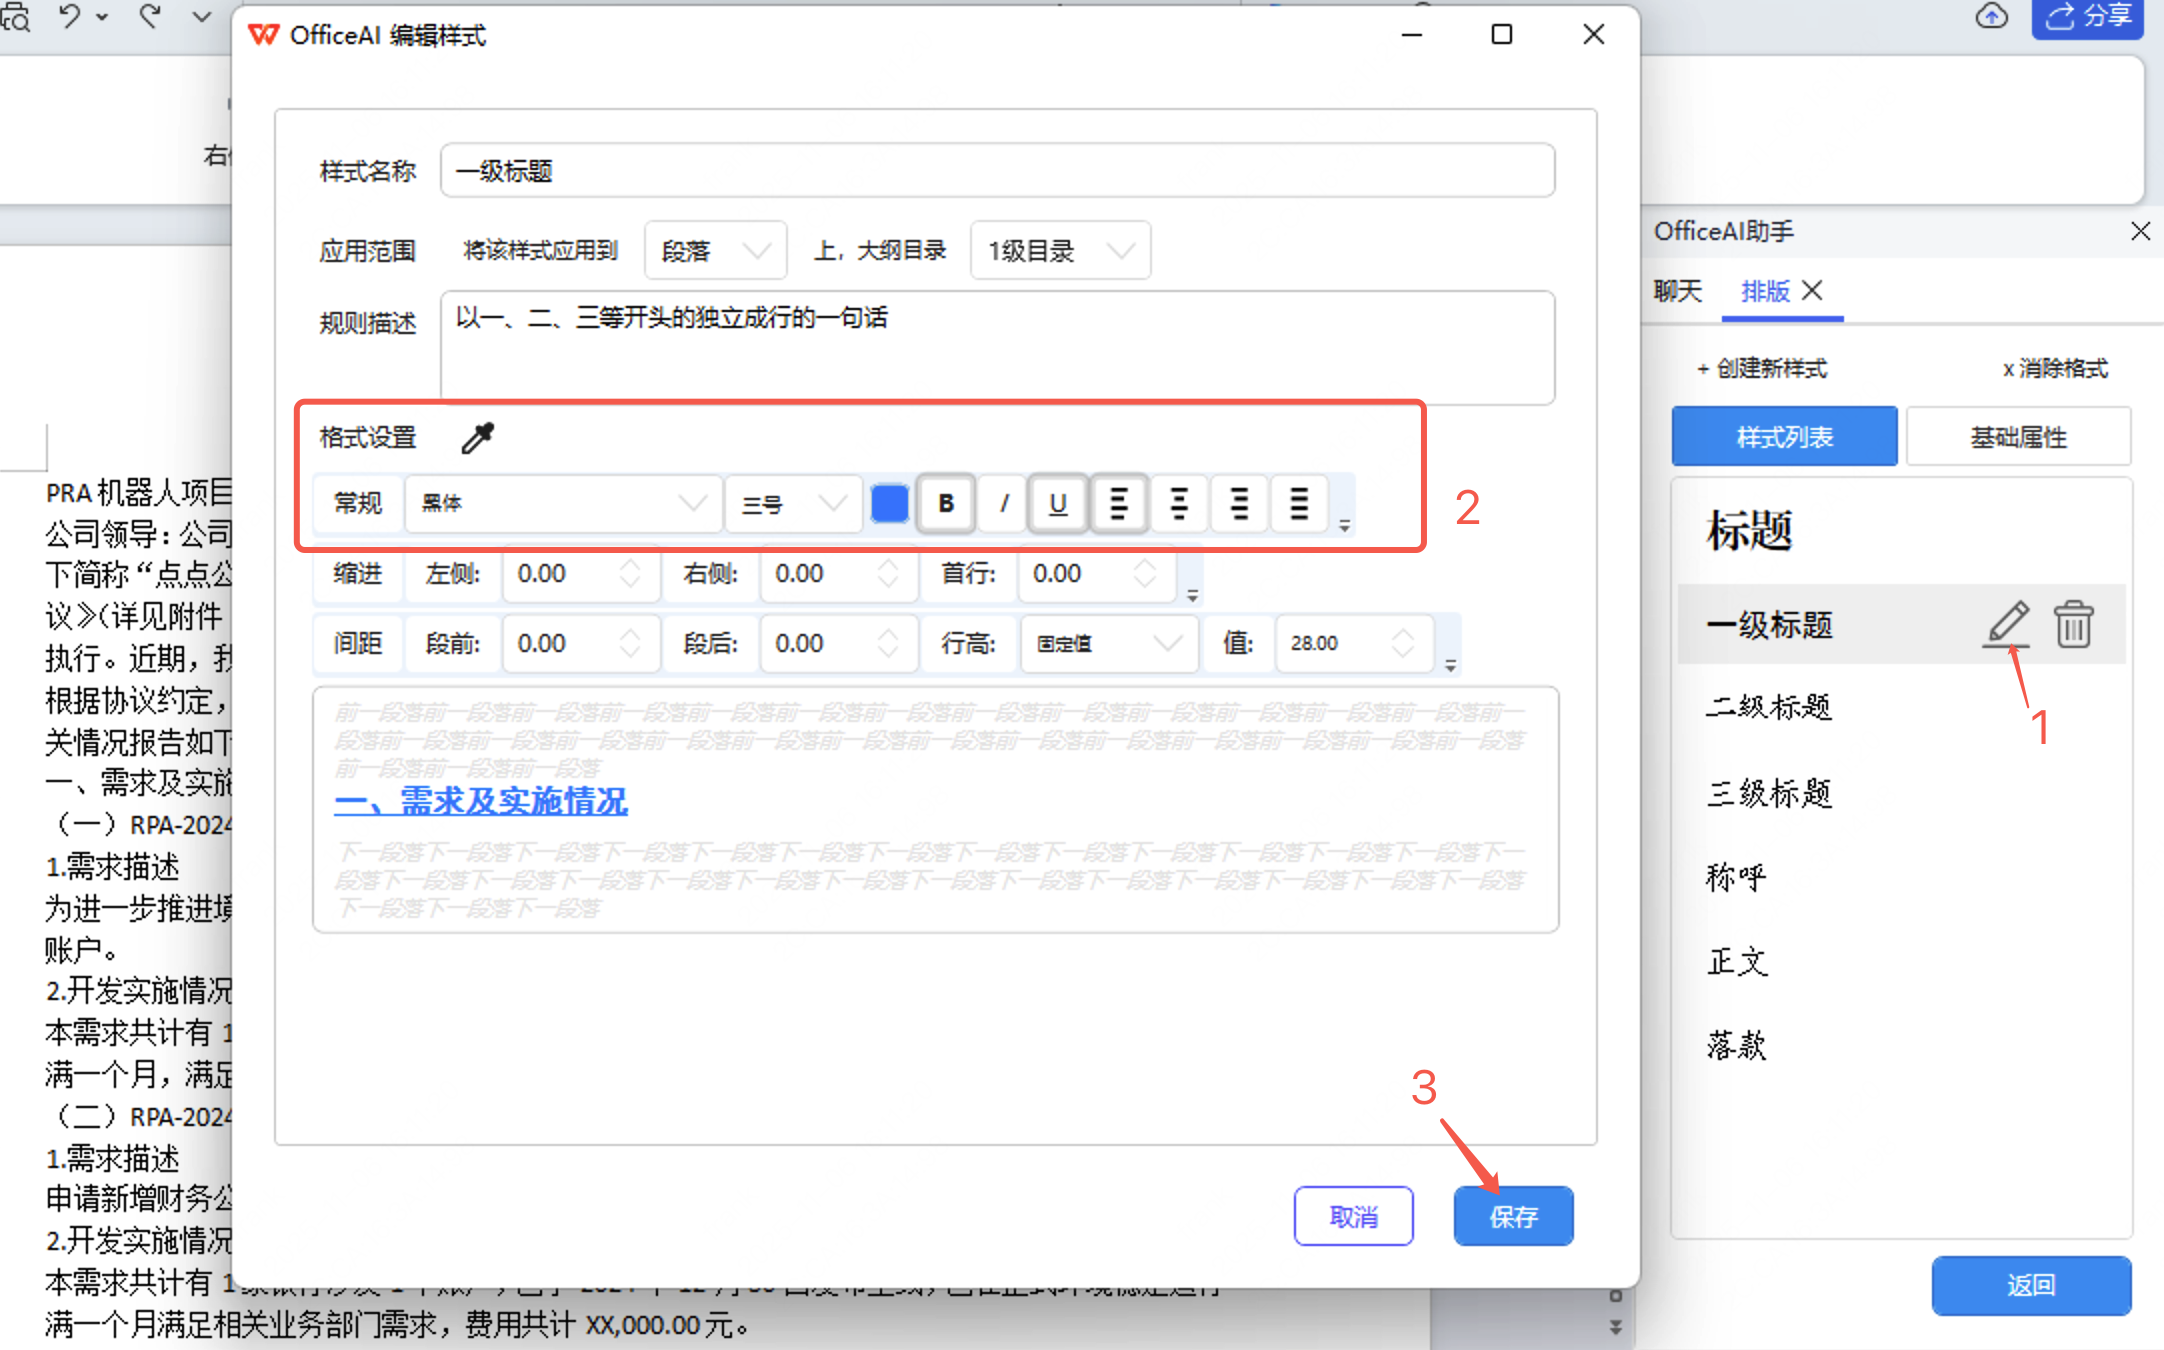This screenshot has width=2164, height=1350.
Task: Delete the 一级标题 style via trash icon
Action: (2074, 624)
